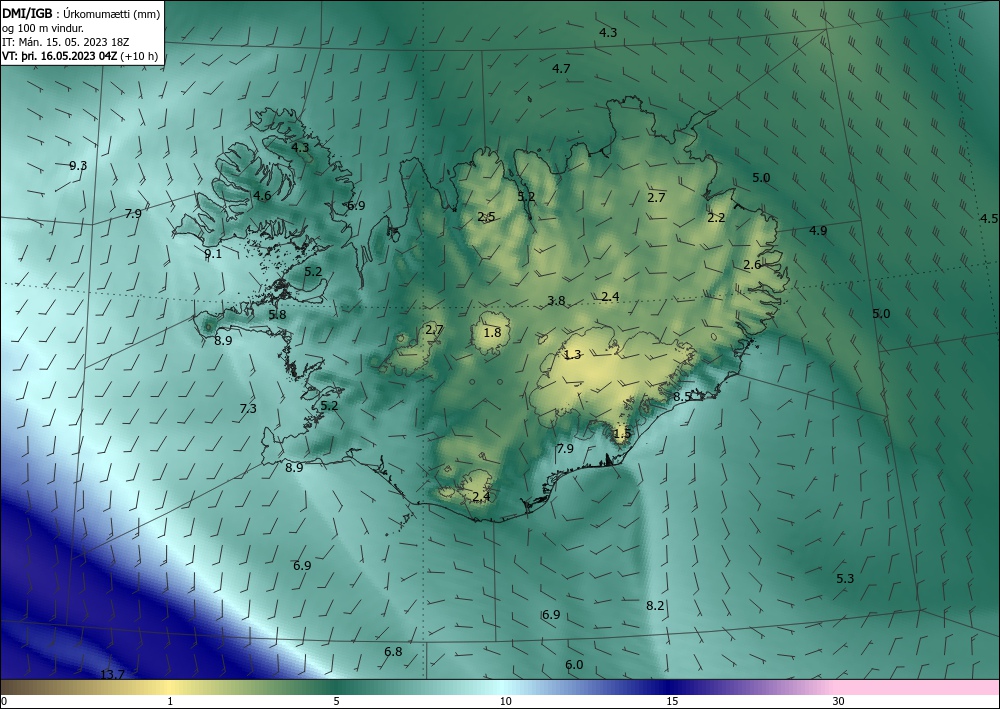Viewport: 1000px width, 709px height.
Task: Click the 13.7 value over the ocean
Action: (x=113, y=675)
